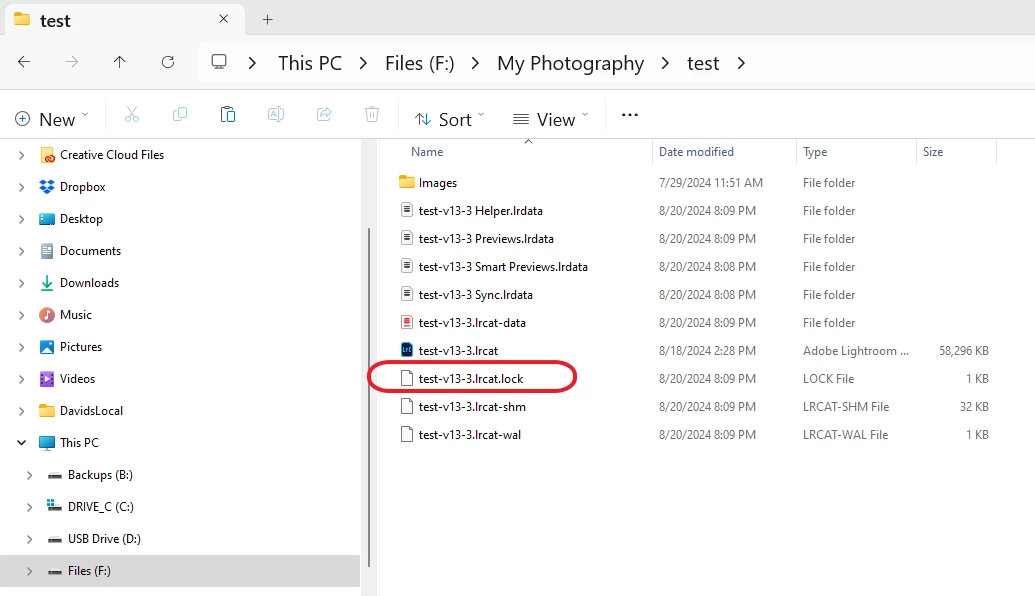
Task: Click the PC monitor icon in address bar
Action: click(x=218, y=62)
